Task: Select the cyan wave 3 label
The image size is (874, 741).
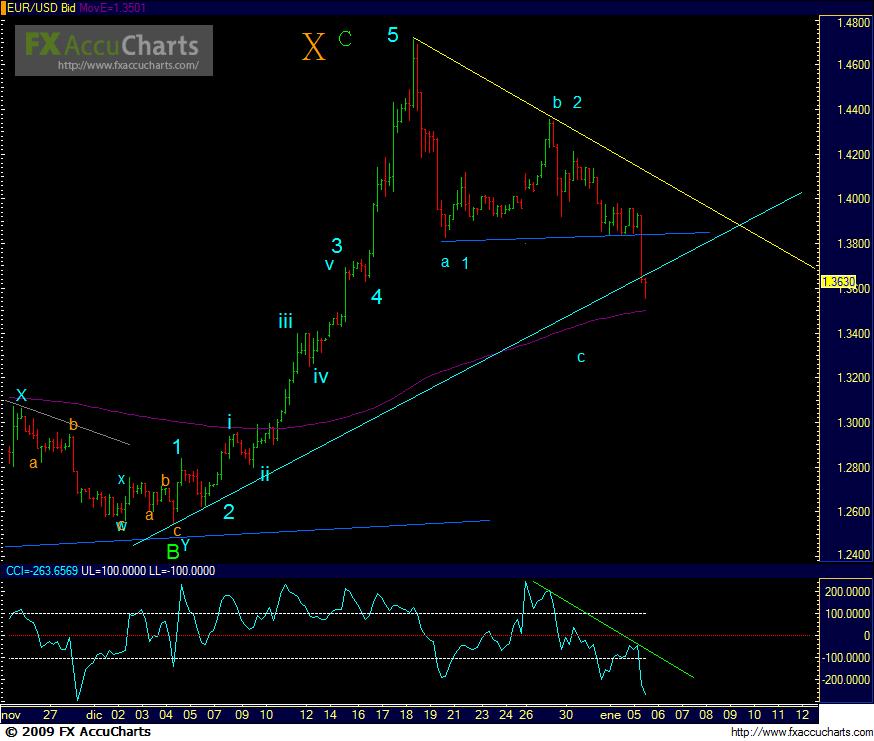Action: click(337, 245)
